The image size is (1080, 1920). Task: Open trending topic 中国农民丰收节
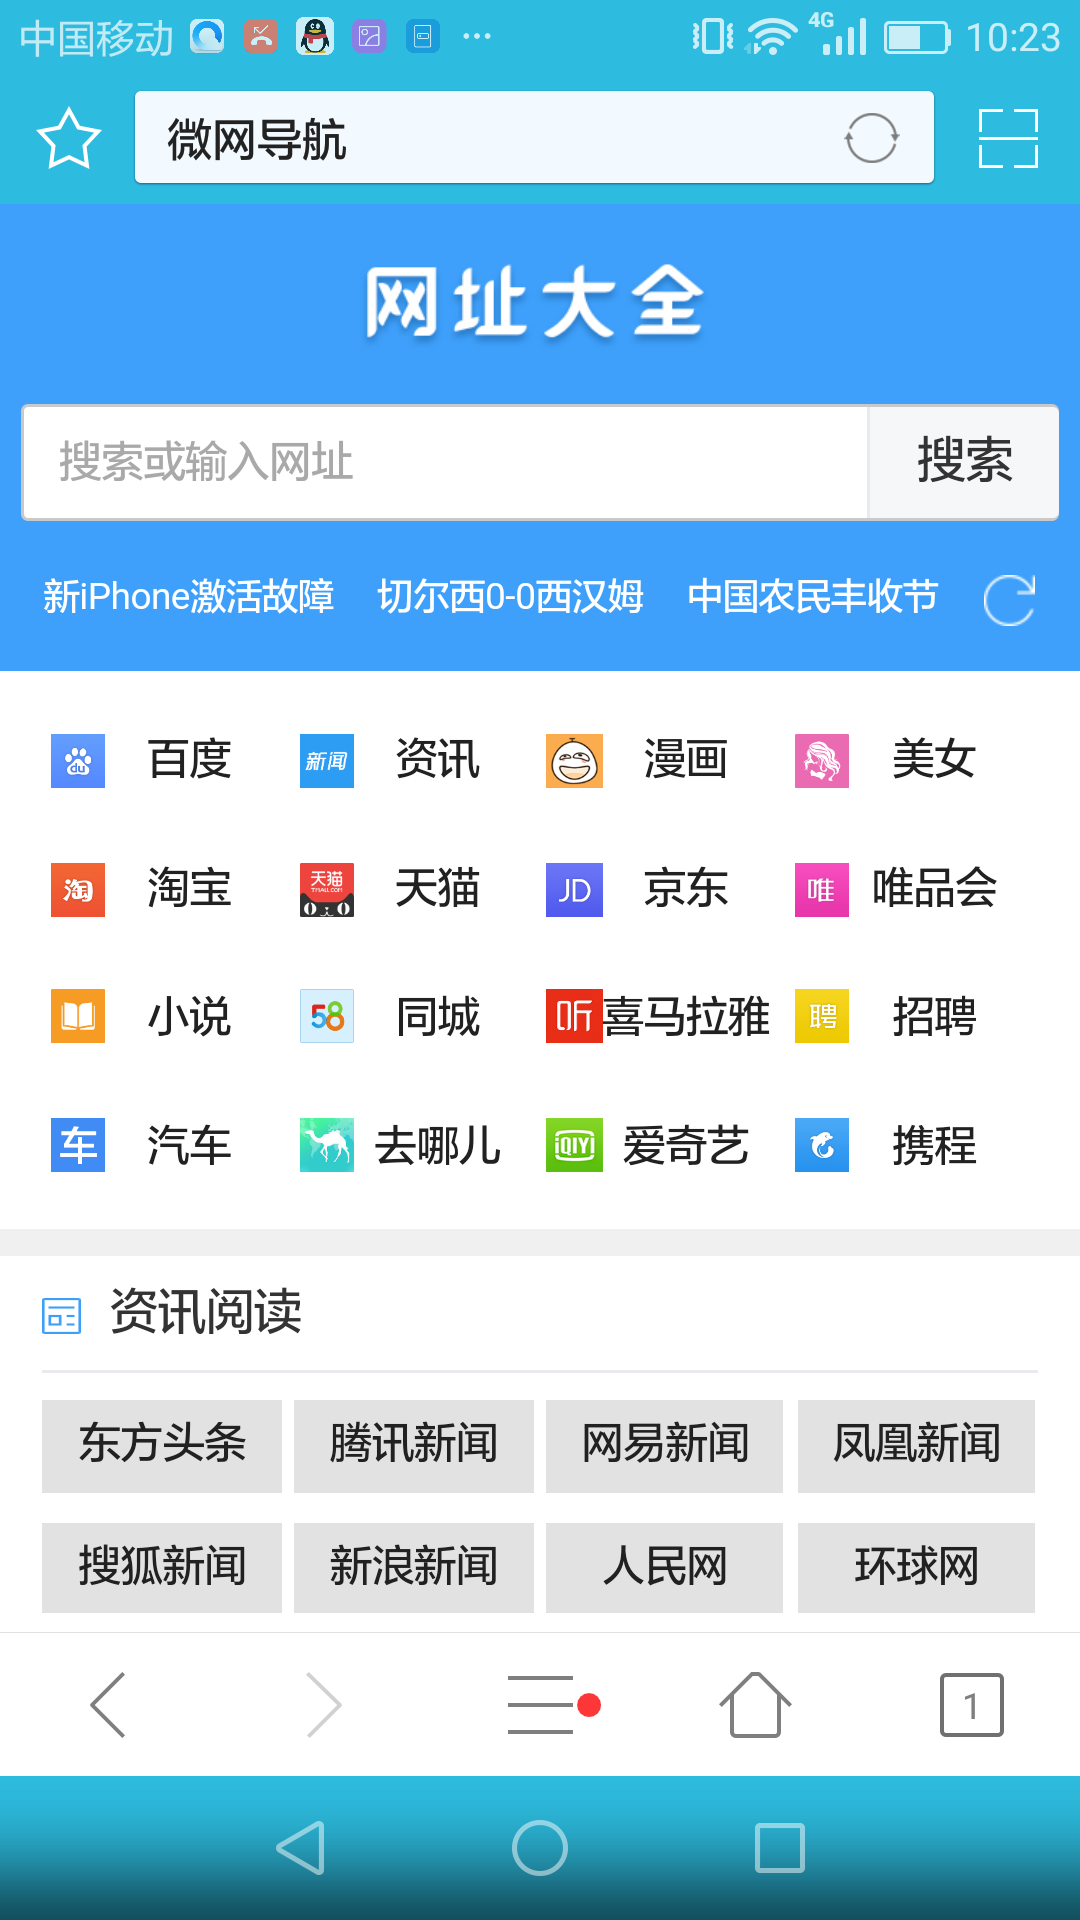click(812, 597)
